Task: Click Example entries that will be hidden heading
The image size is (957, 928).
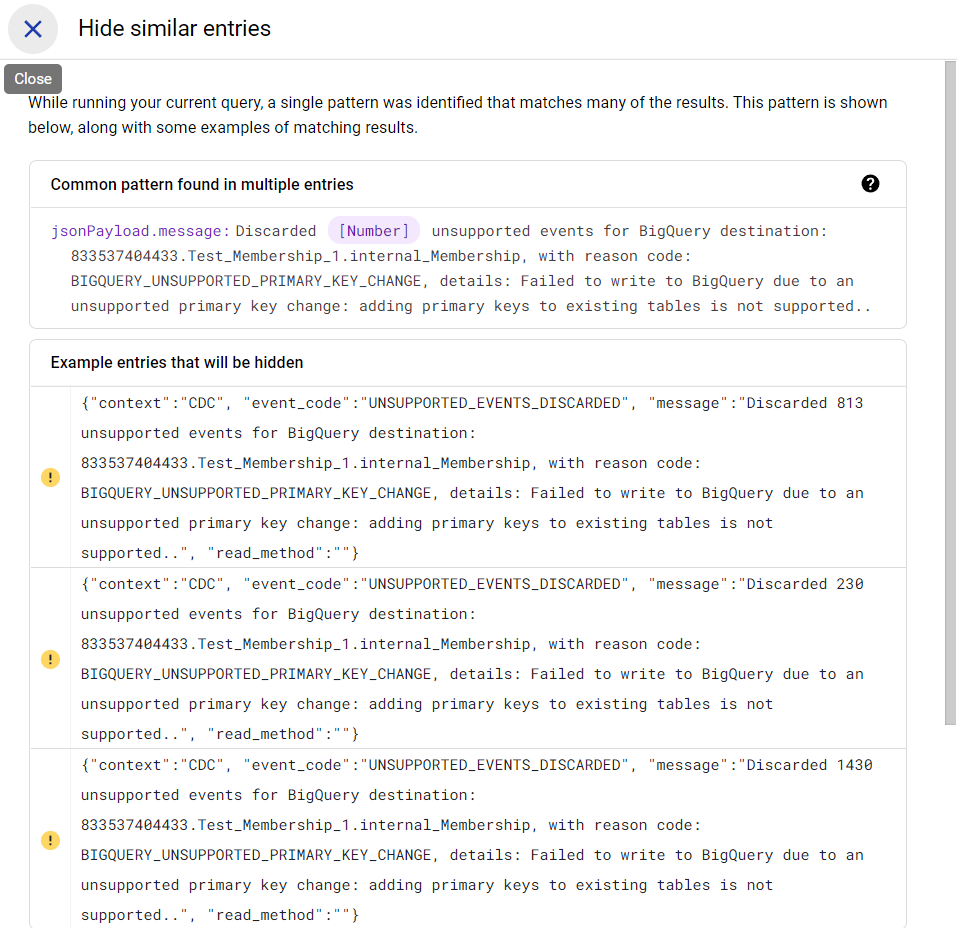Action: point(177,363)
